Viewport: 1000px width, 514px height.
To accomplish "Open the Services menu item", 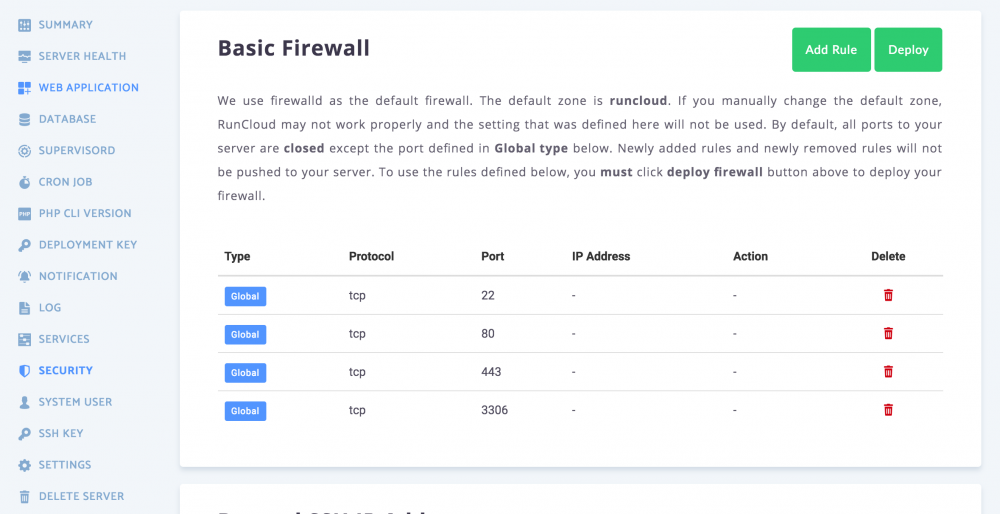I will coord(64,339).
